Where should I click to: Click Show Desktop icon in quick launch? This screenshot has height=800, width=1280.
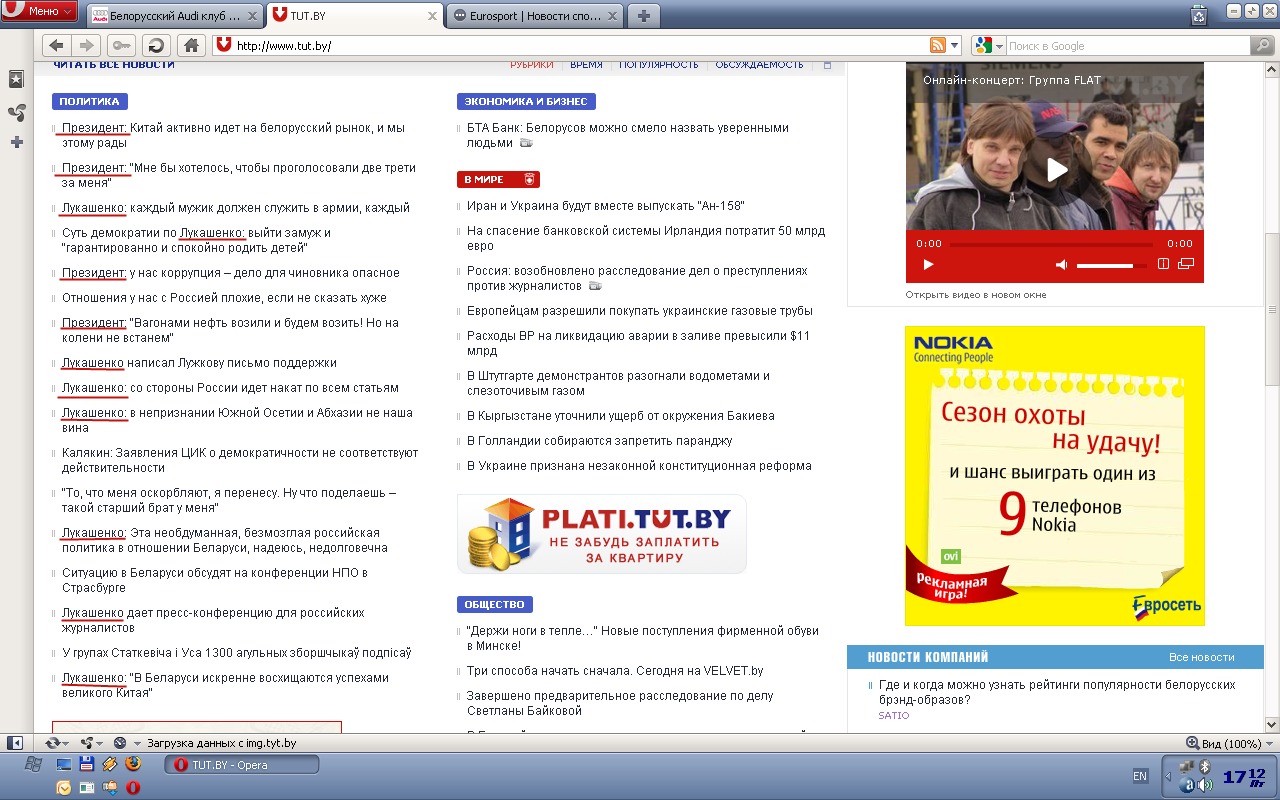tap(64, 764)
